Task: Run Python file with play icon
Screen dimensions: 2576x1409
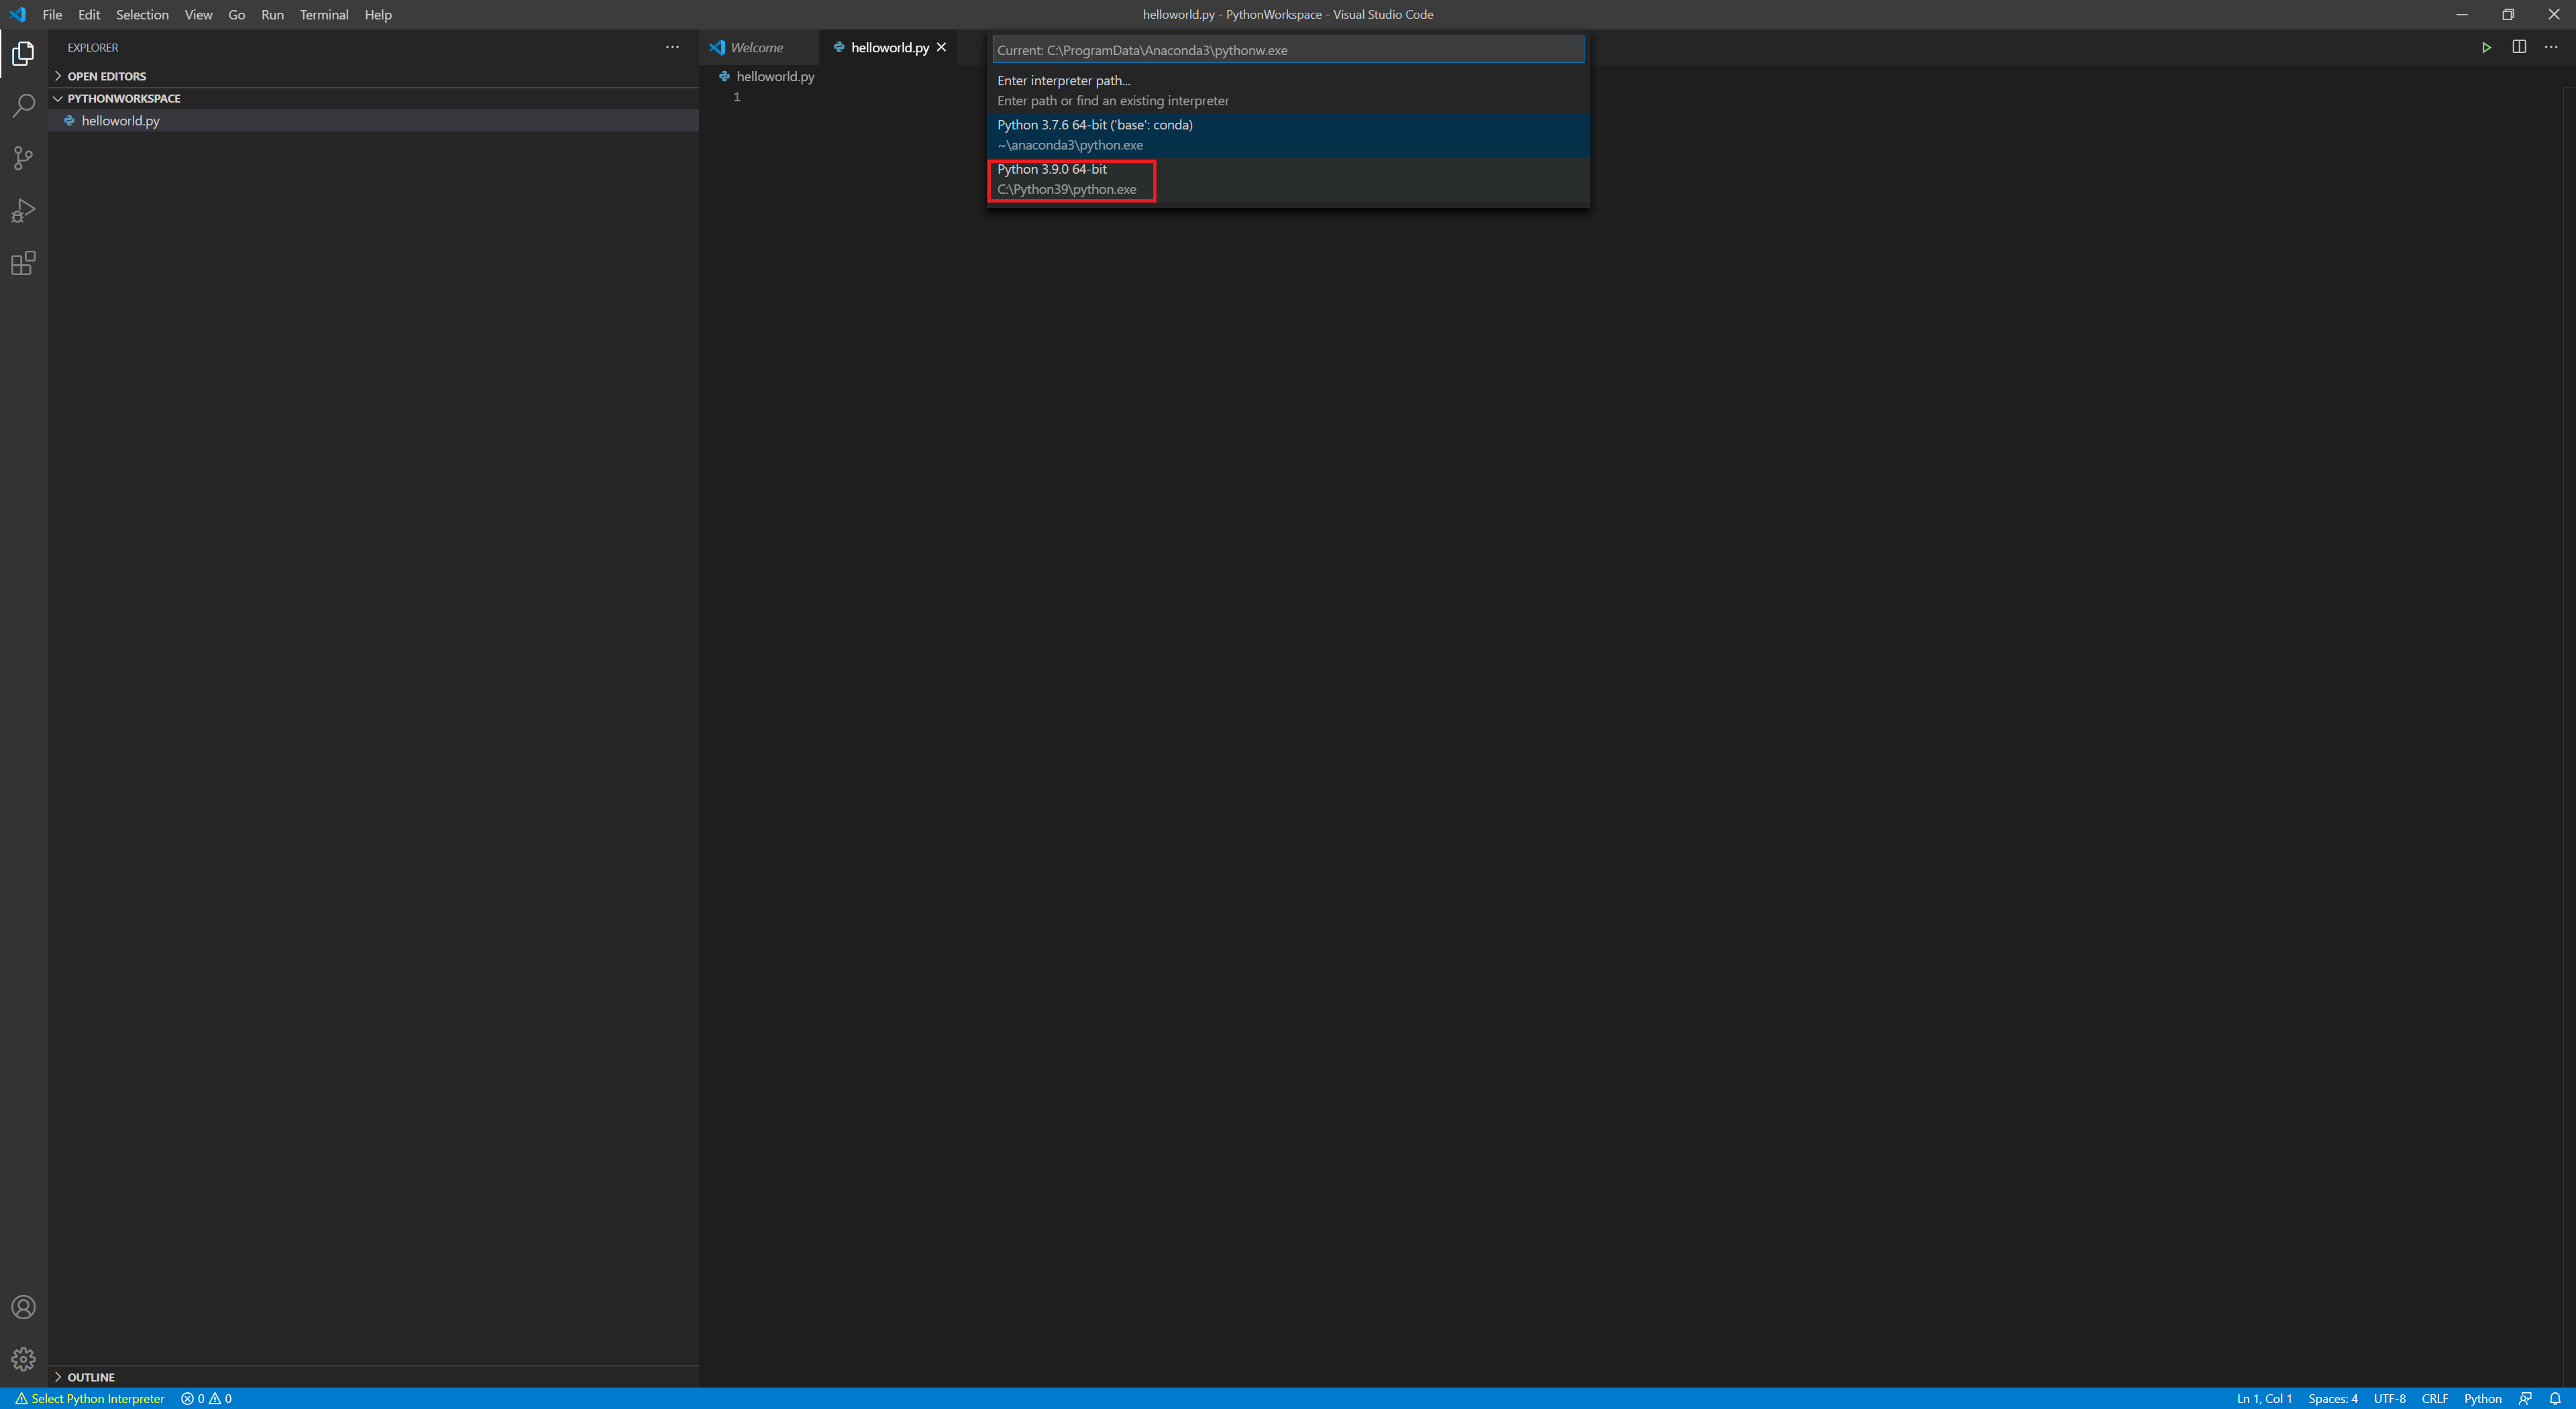Action: [2486, 47]
